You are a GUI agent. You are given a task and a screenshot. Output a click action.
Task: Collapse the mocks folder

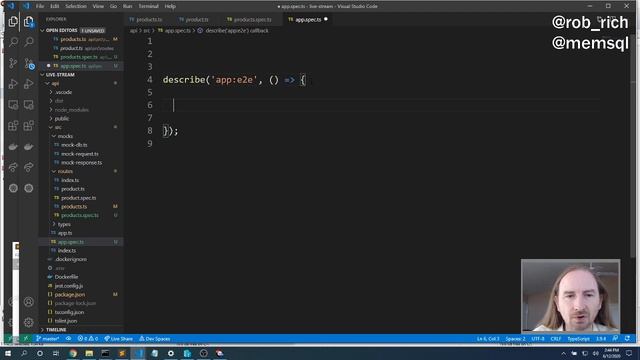coord(54,136)
